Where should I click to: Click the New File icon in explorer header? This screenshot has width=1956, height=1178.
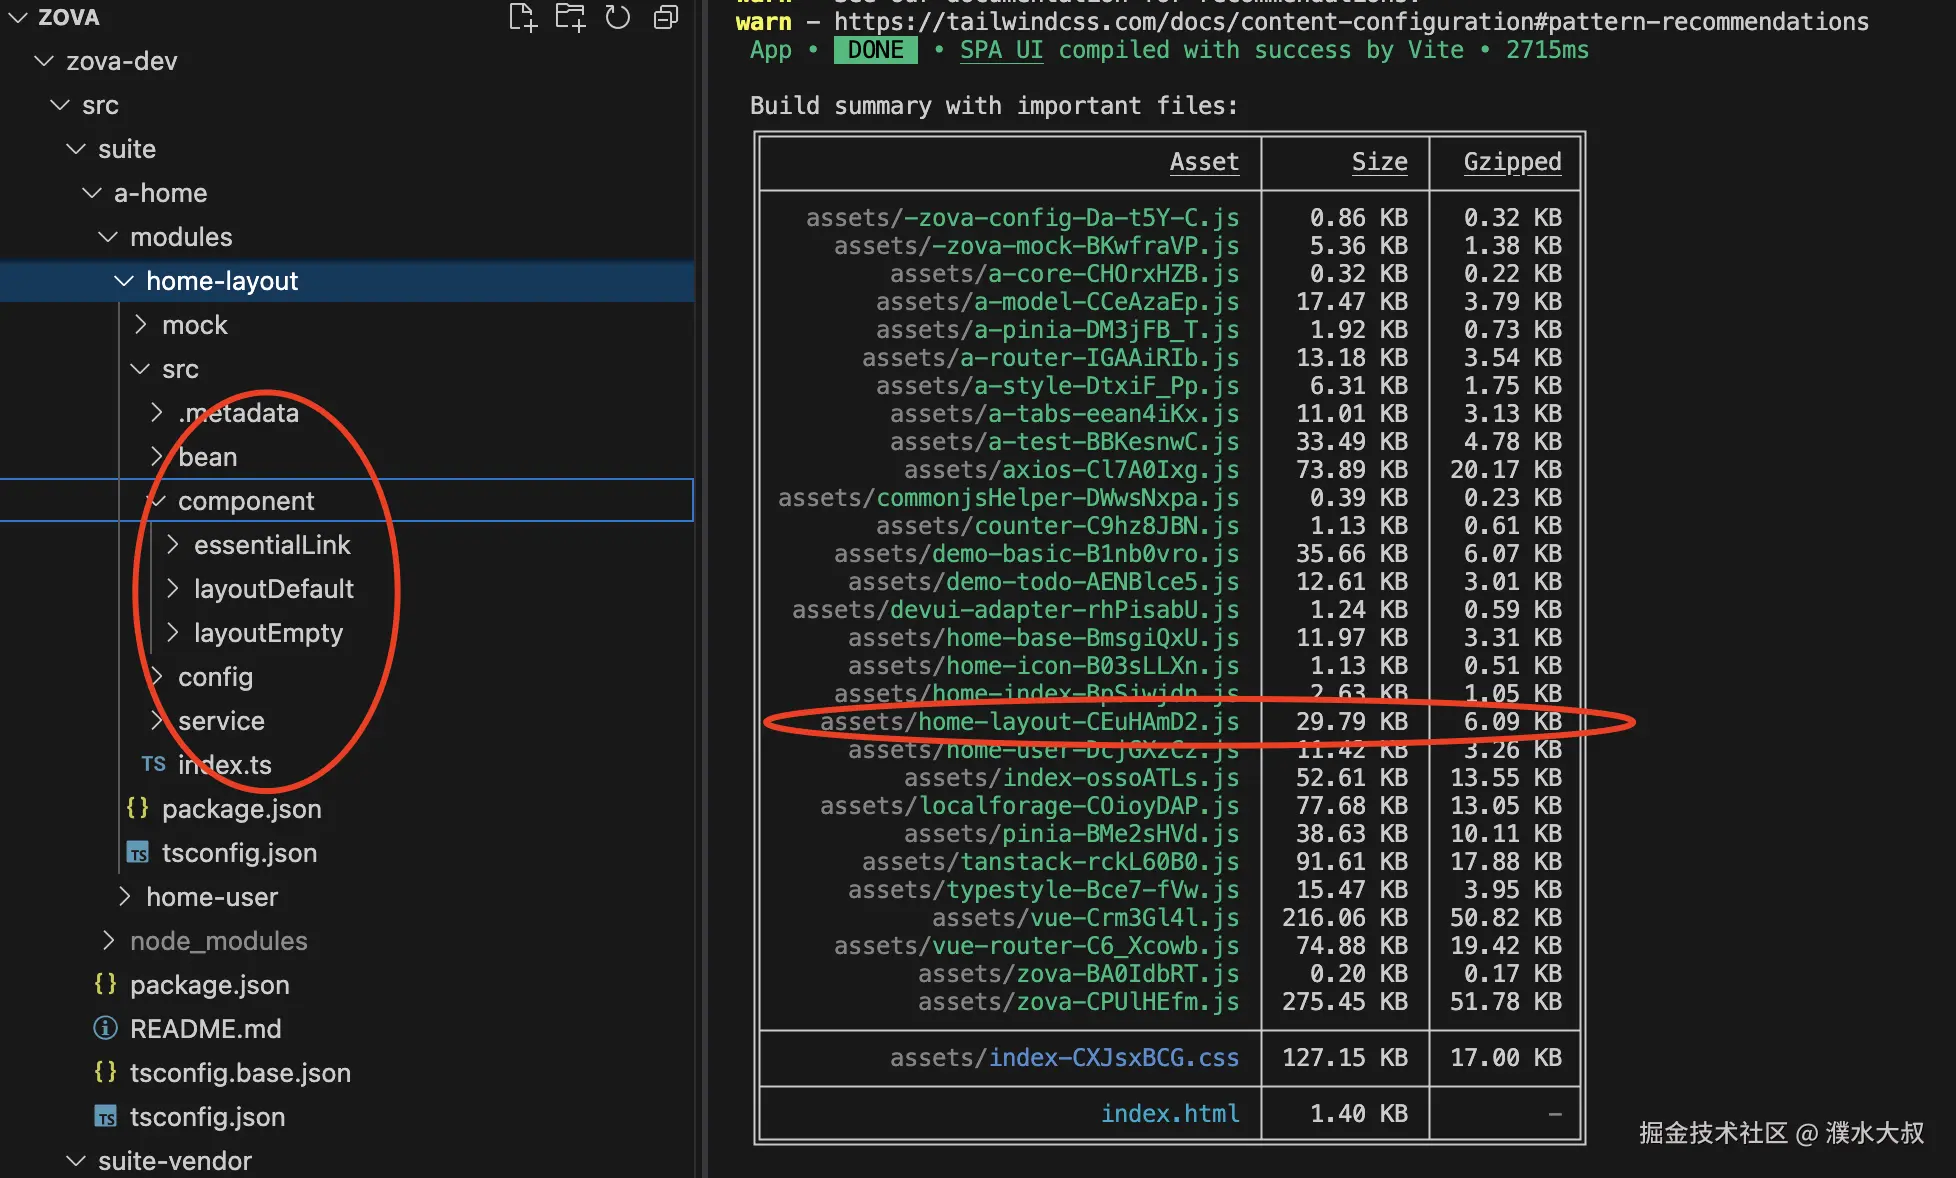point(522,17)
